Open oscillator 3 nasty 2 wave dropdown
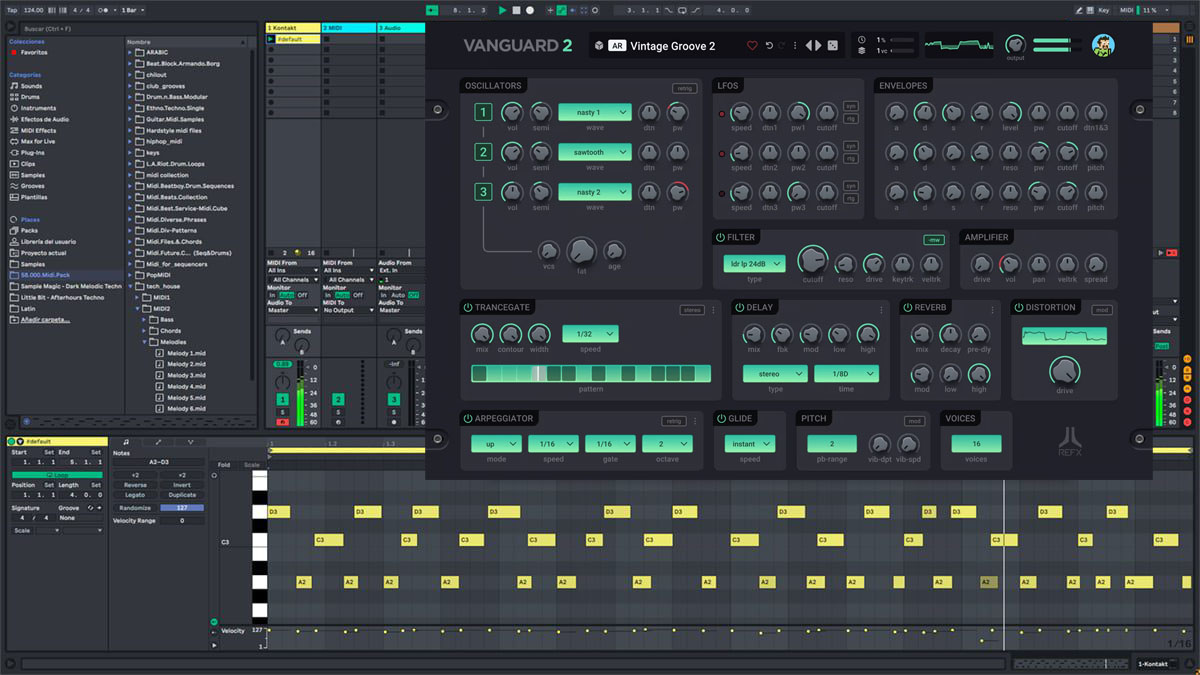The height and width of the screenshot is (675, 1200). point(594,192)
